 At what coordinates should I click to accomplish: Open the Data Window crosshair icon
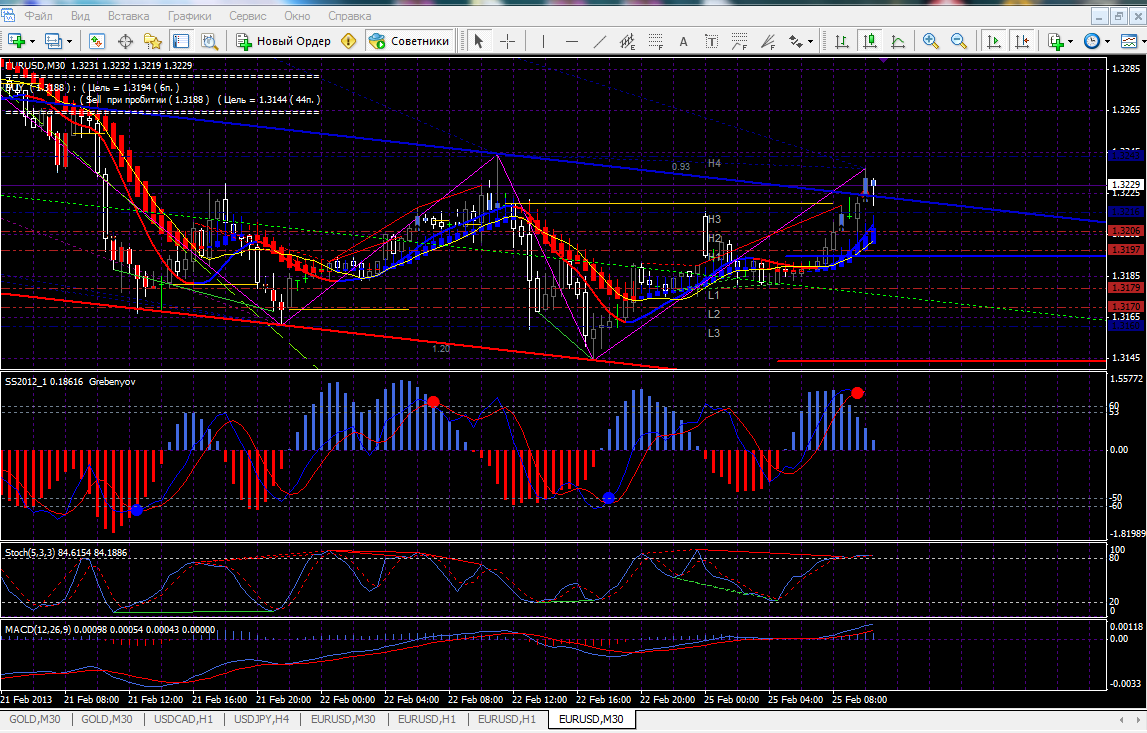[x=126, y=41]
